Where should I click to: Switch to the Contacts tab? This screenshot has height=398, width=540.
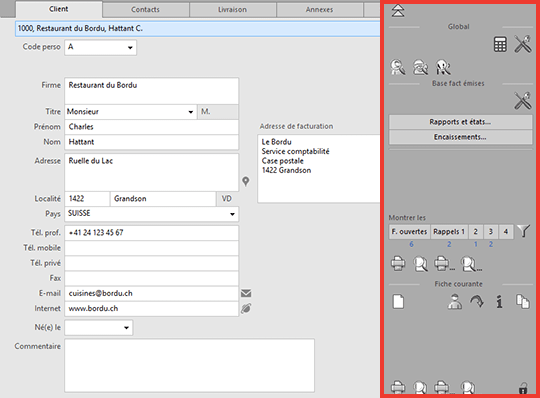pos(145,10)
